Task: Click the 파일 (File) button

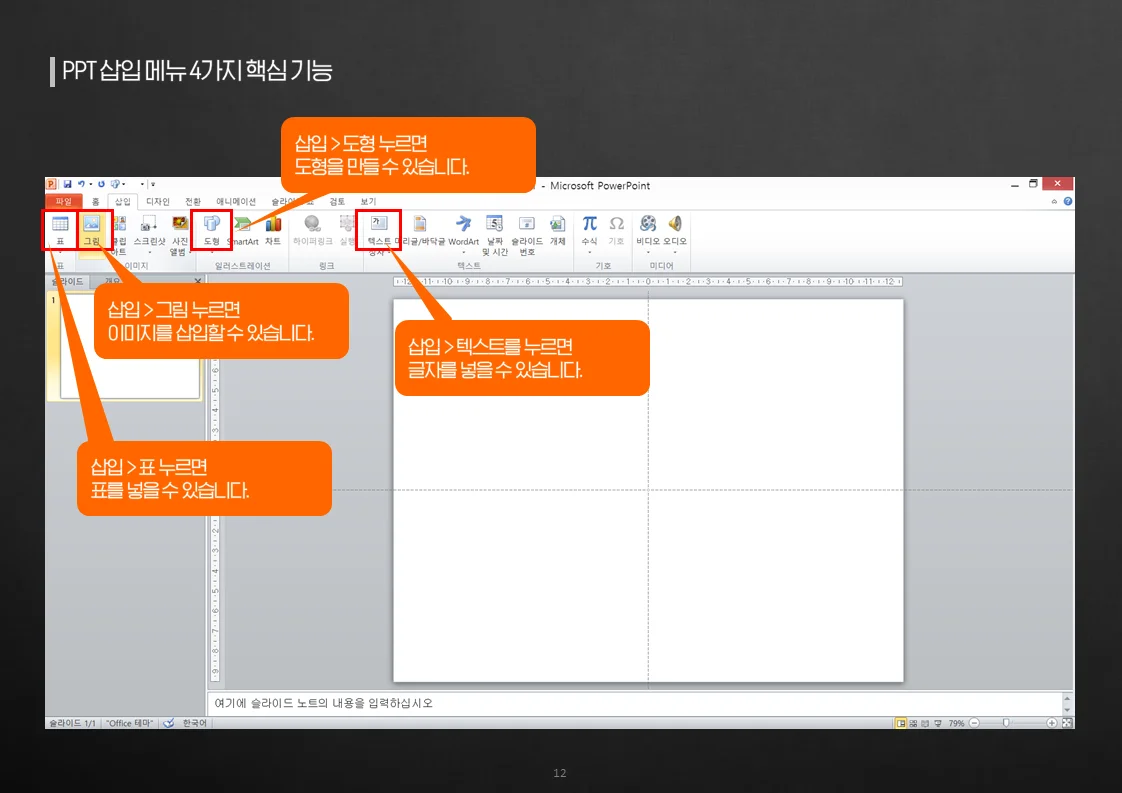Action: (63, 201)
